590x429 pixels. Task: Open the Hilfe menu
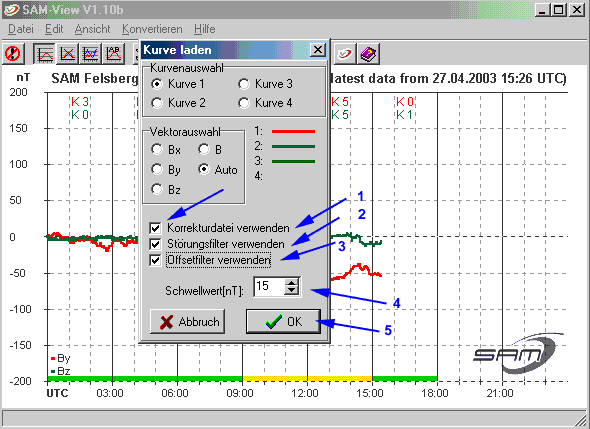pyautogui.click(x=205, y=29)
